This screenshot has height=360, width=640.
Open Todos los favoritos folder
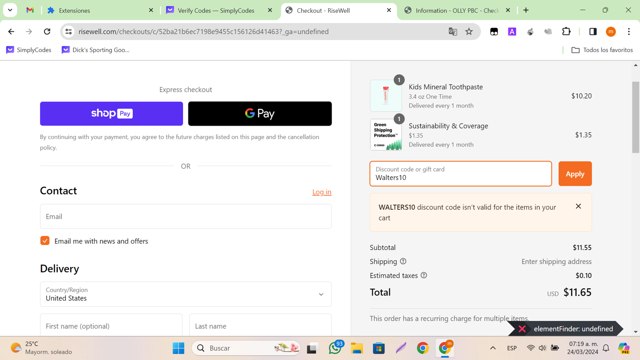[x=602, y=50]
